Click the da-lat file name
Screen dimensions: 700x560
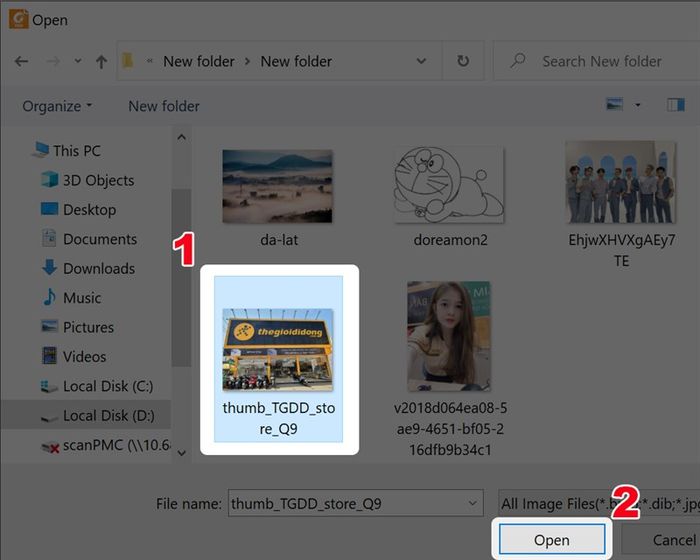[x=279, y=240]
